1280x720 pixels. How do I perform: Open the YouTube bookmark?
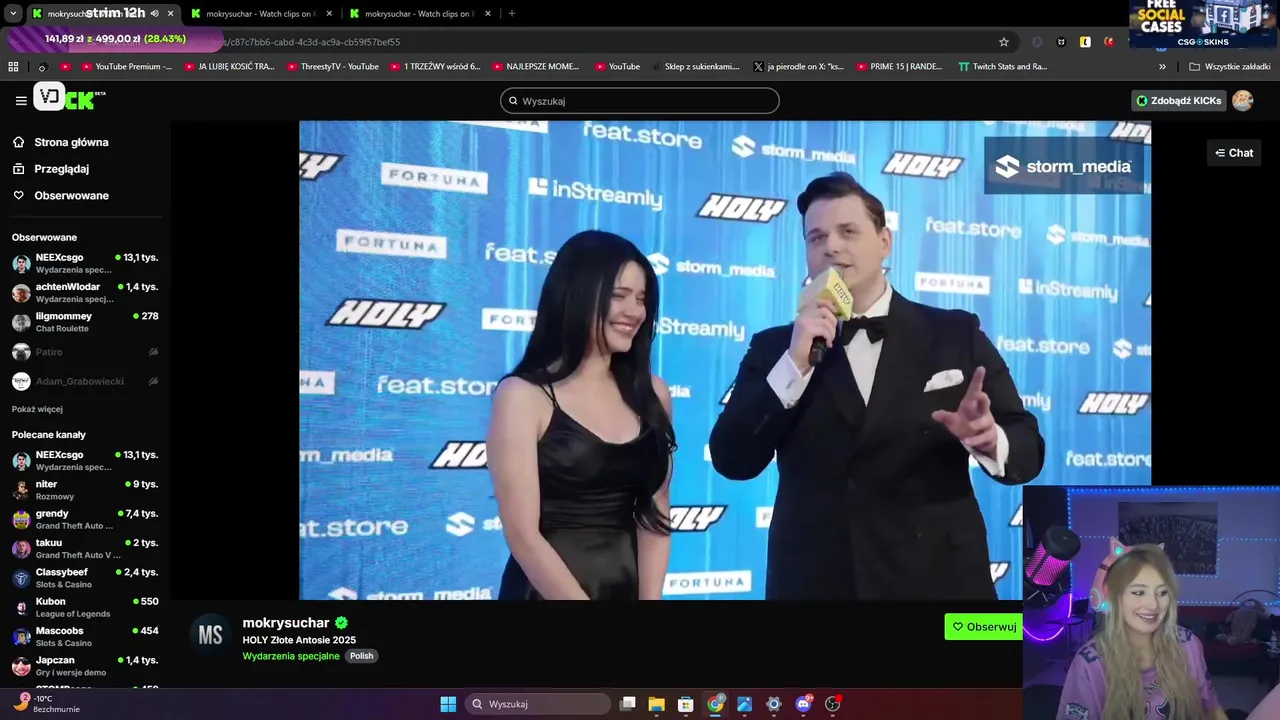617,67
